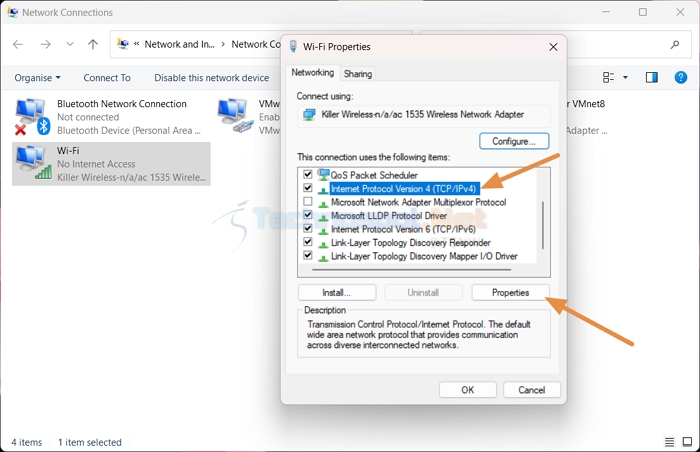
Task: Click the control panel icon in address bar
Action: coord(123,44)
